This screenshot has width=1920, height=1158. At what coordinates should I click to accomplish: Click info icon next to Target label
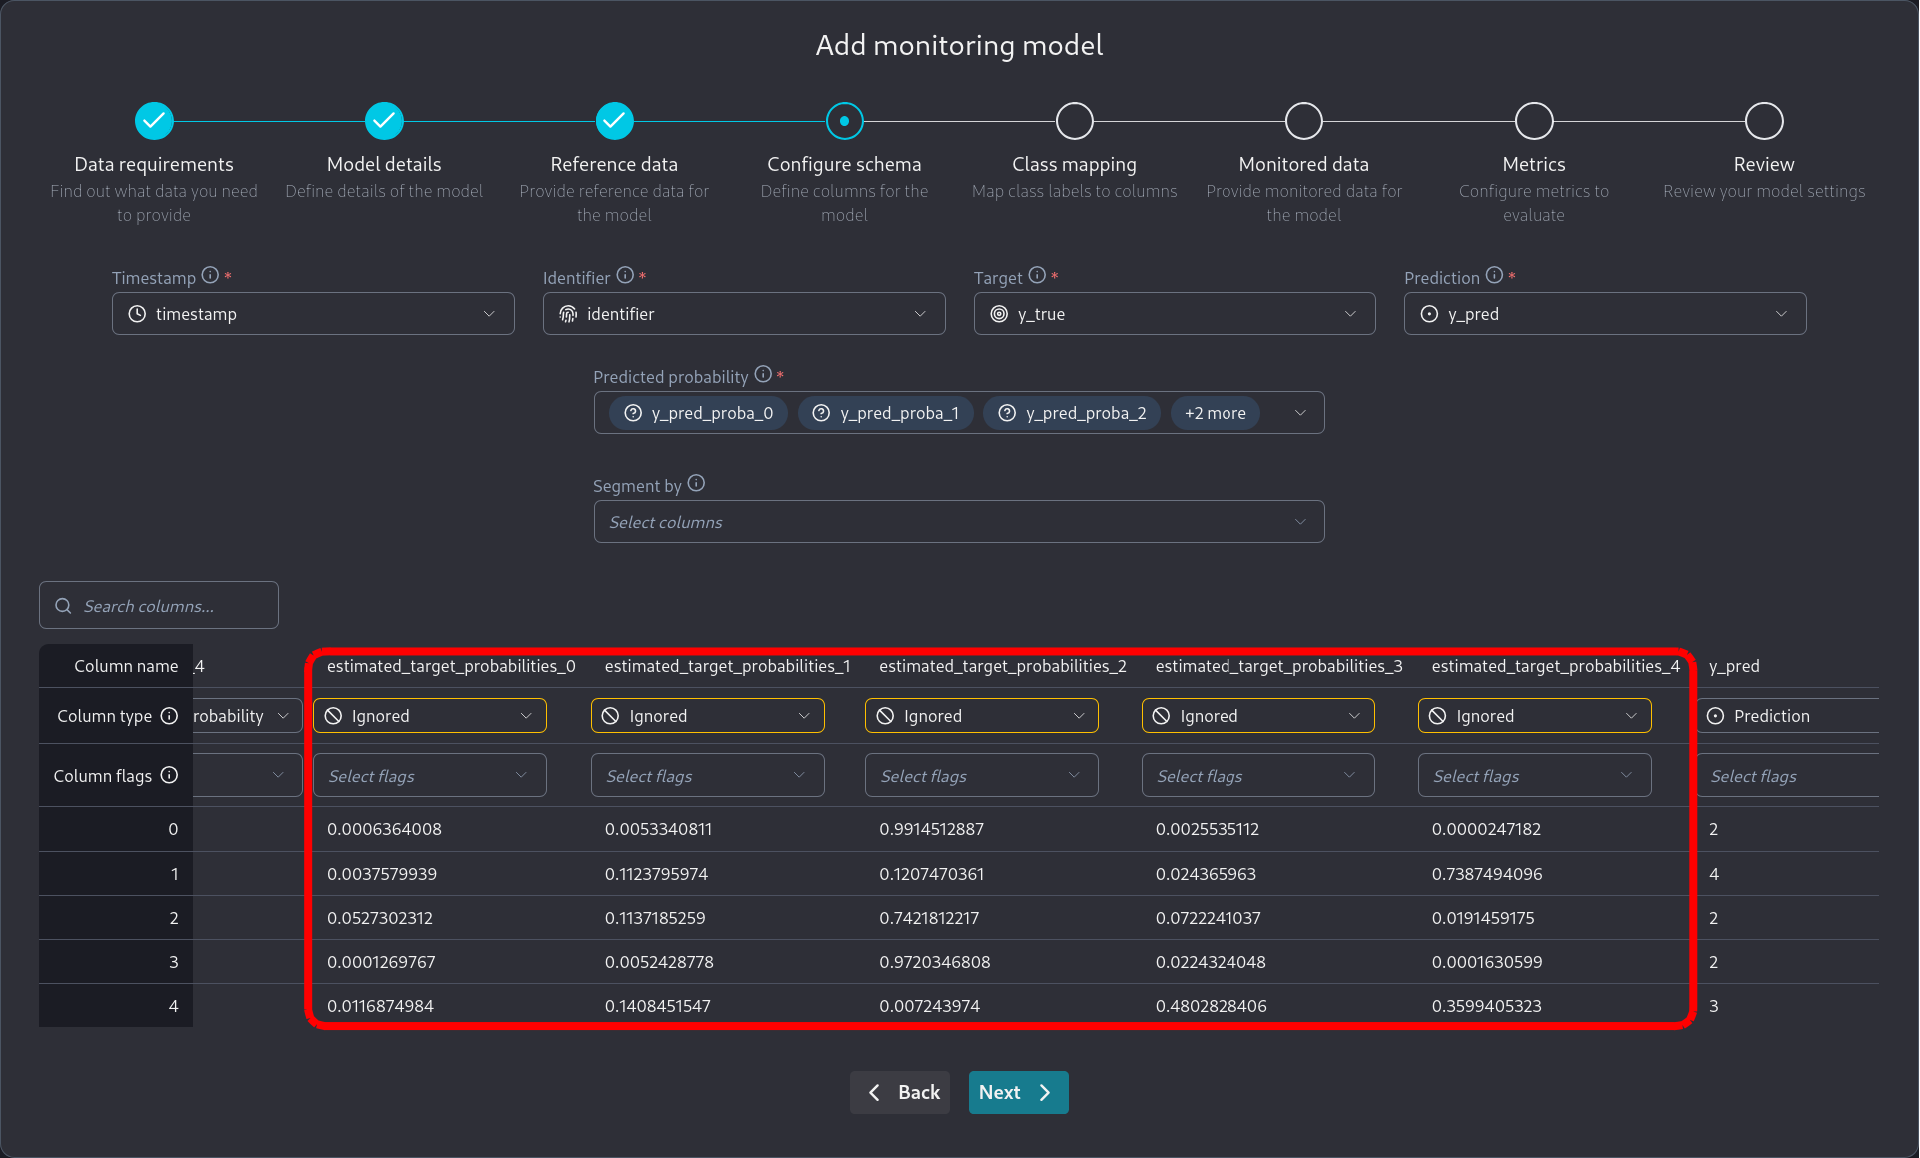click(x=1037, y=275)
